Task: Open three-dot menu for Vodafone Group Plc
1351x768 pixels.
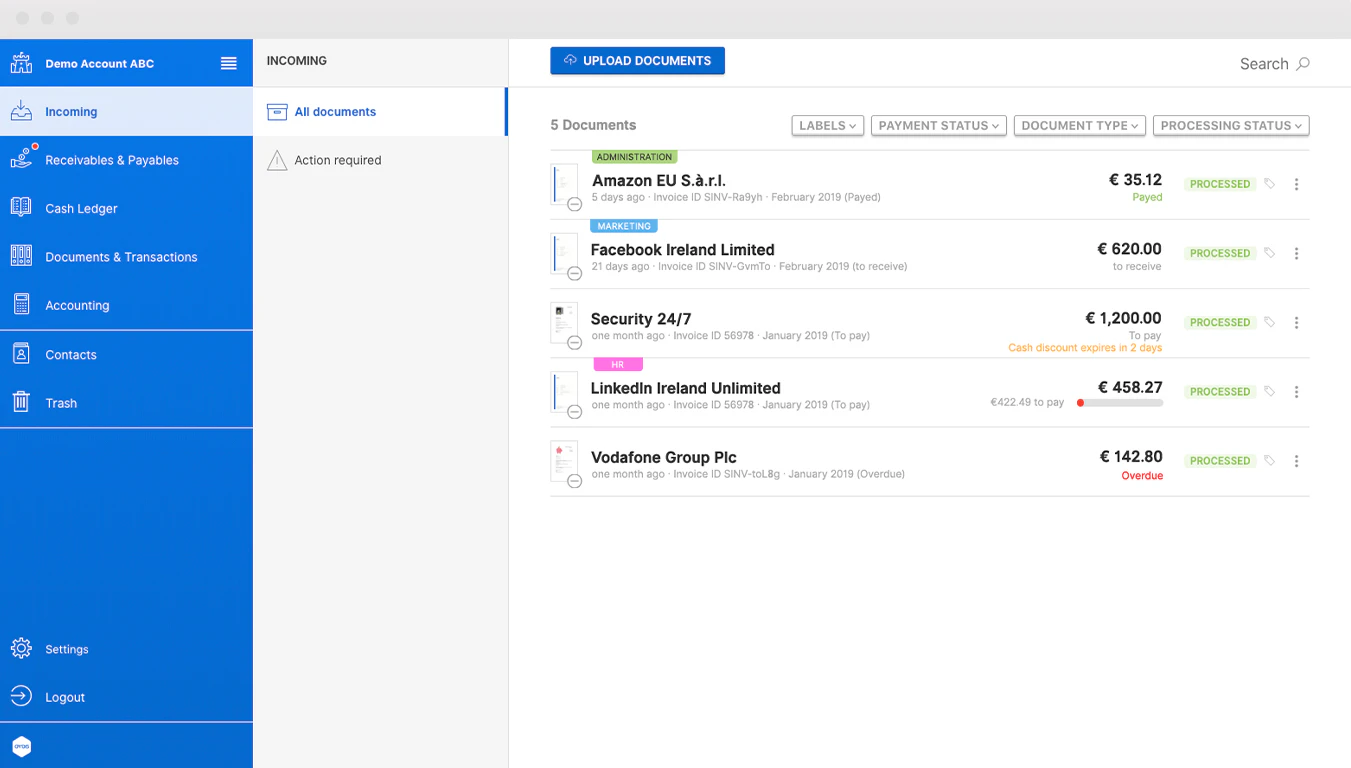Action: coord(1296,461)
